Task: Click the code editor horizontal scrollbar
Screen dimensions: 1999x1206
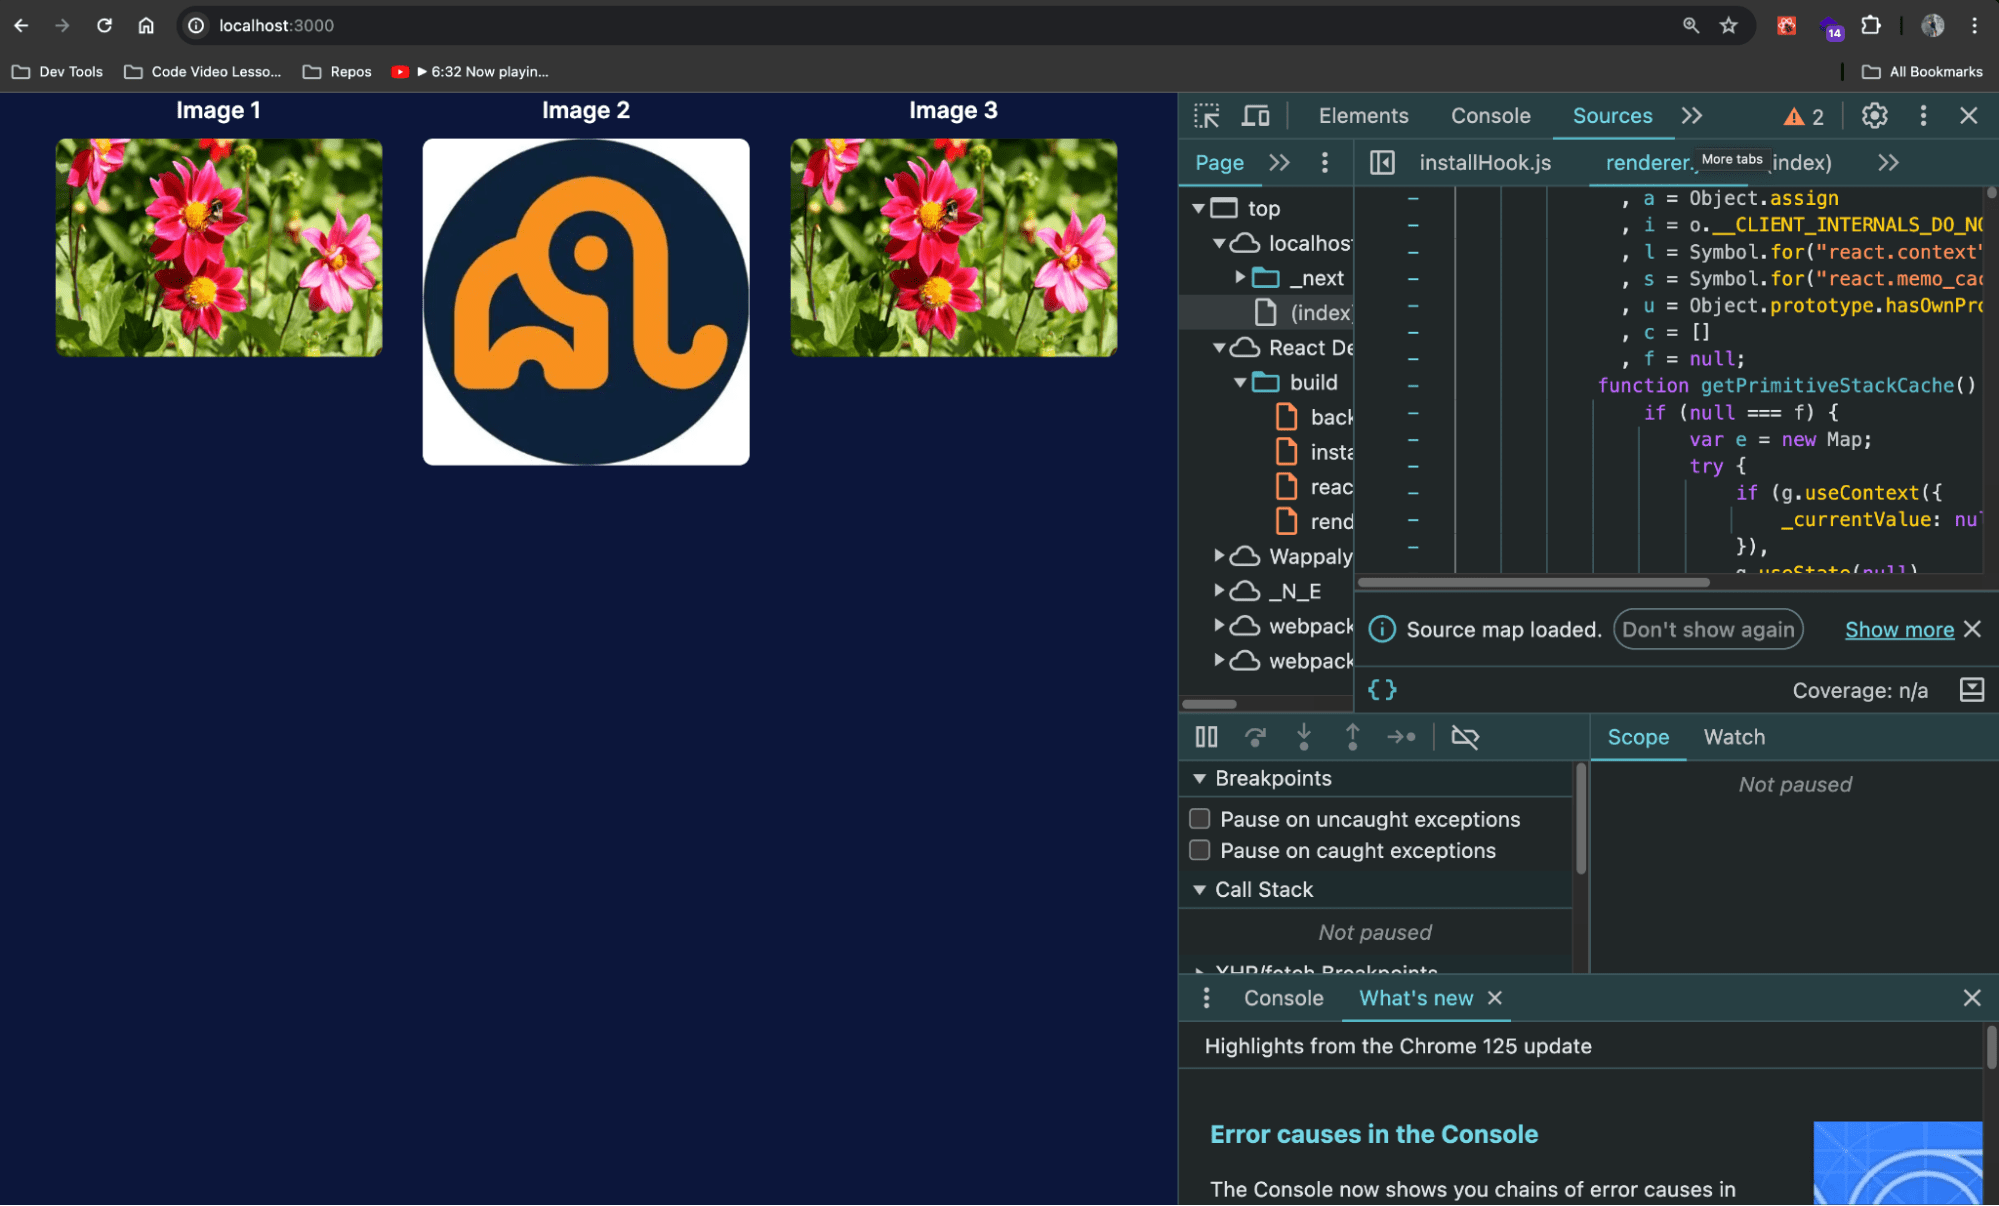Action: (x=1533, y=582)
